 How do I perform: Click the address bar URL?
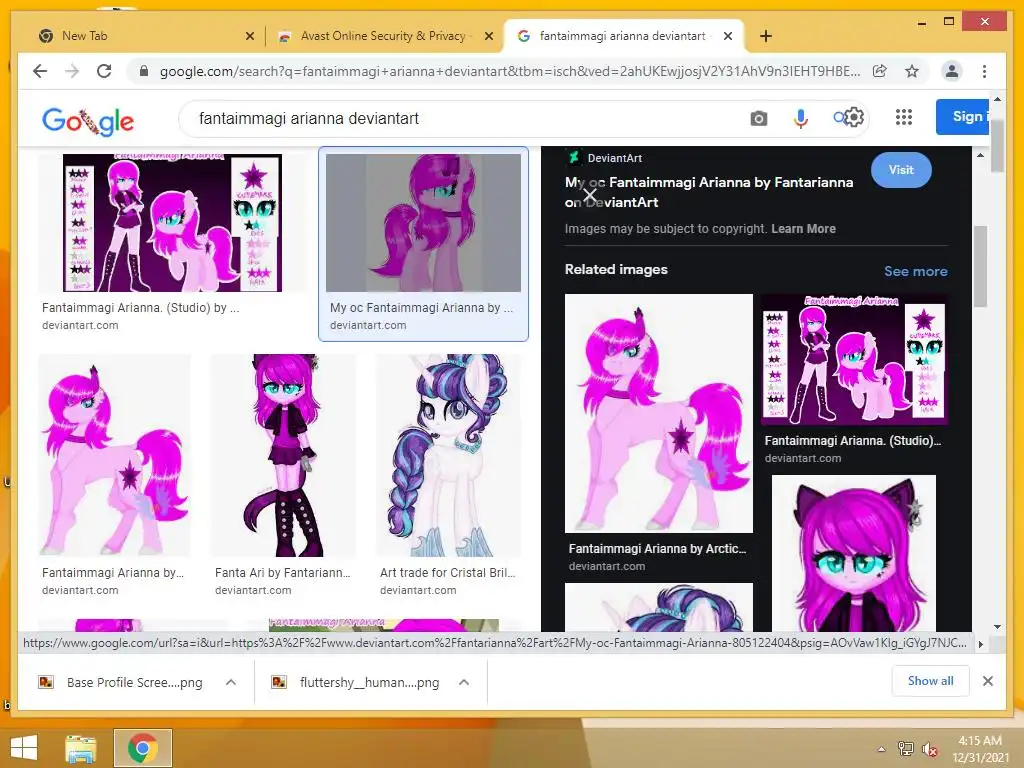click(509, 71)
